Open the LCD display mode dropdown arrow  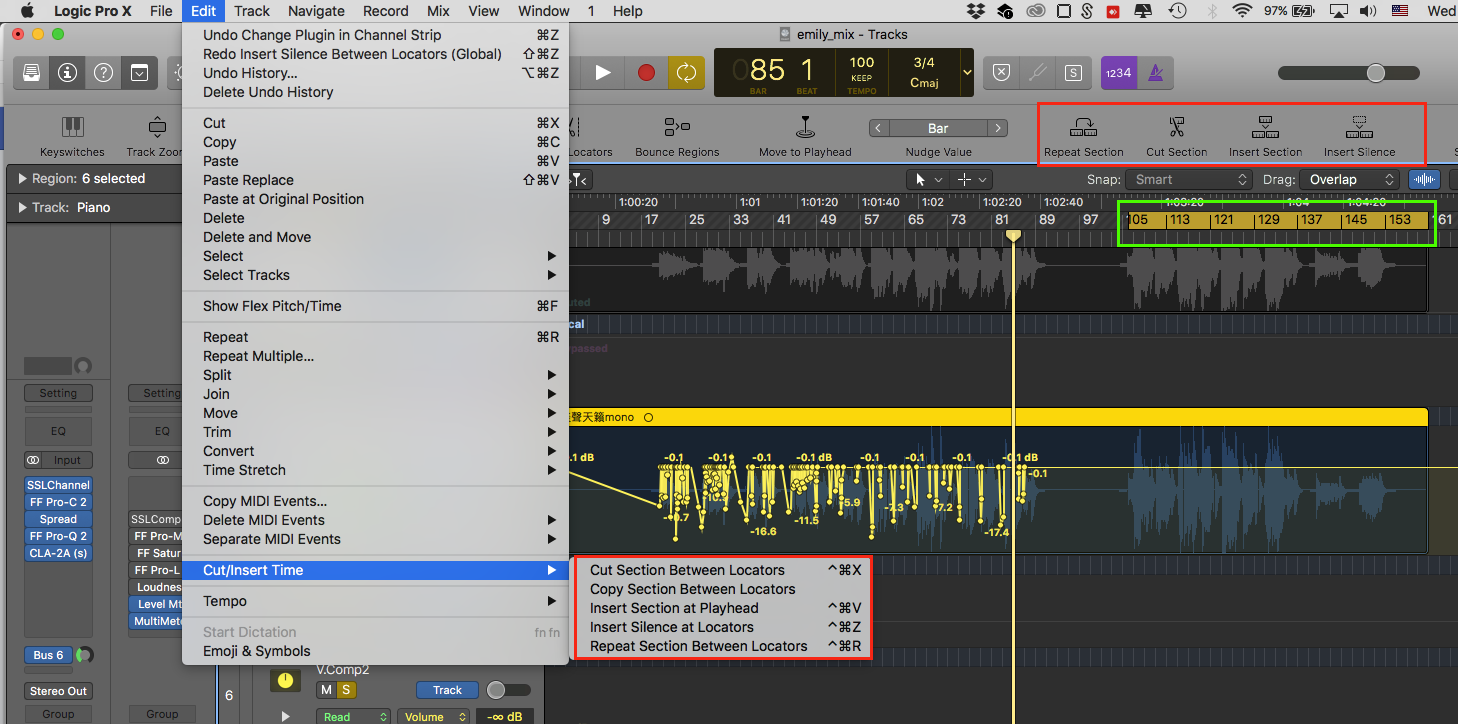pos(966,73)
